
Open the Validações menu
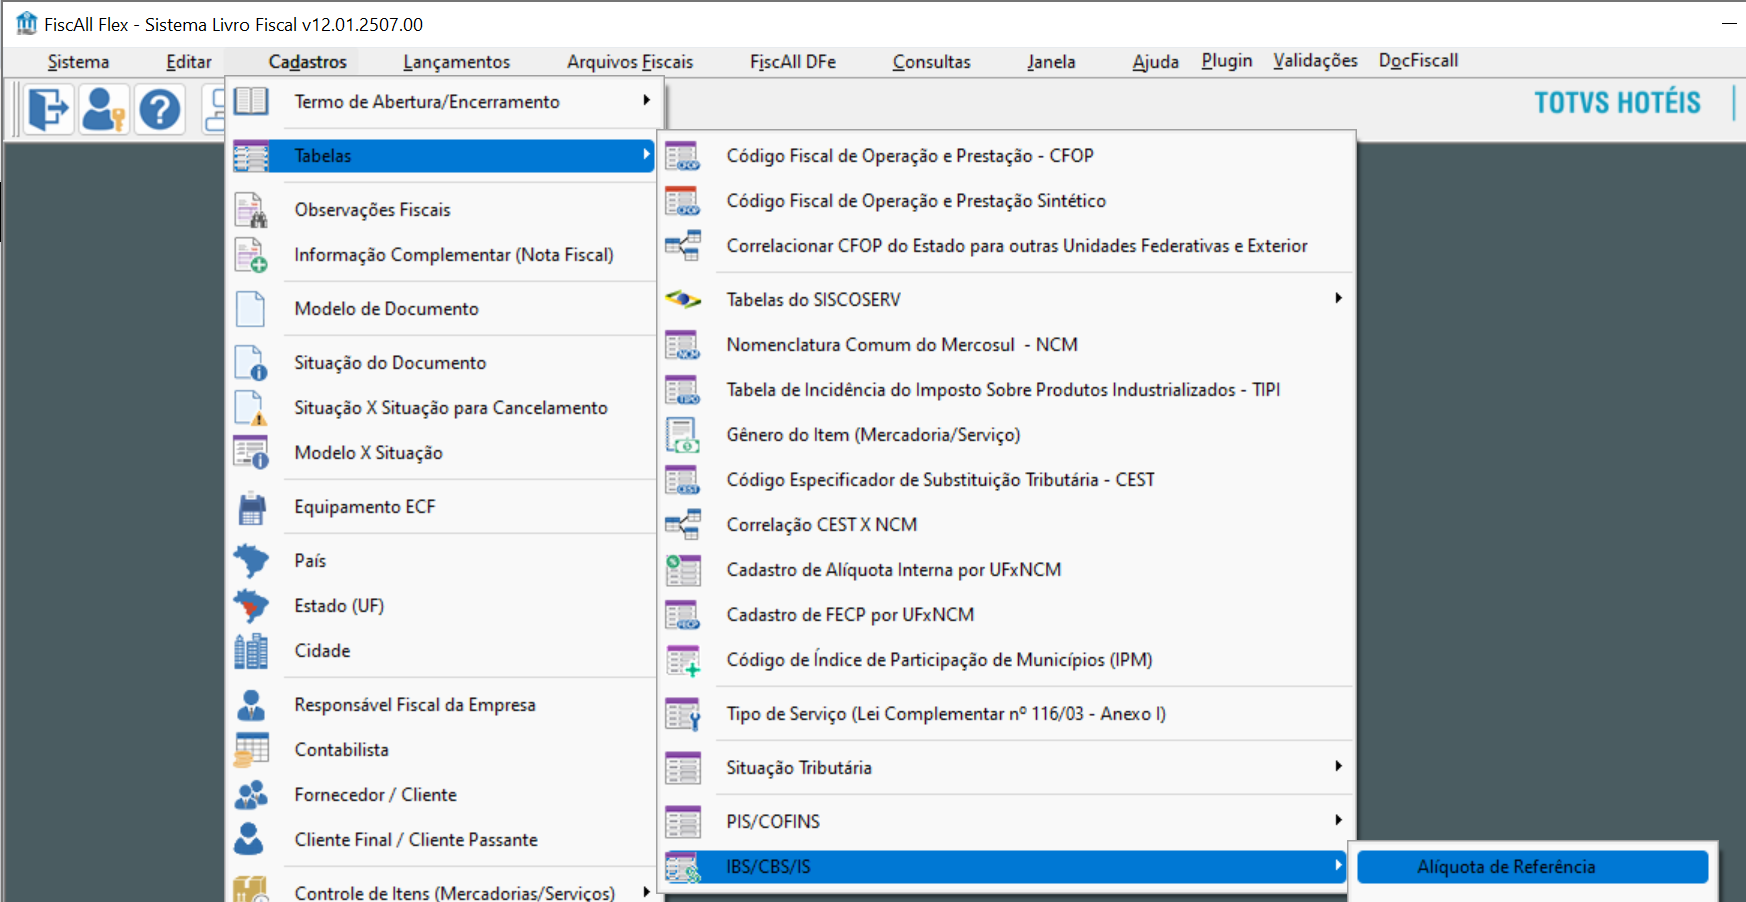pos(1315,61)
